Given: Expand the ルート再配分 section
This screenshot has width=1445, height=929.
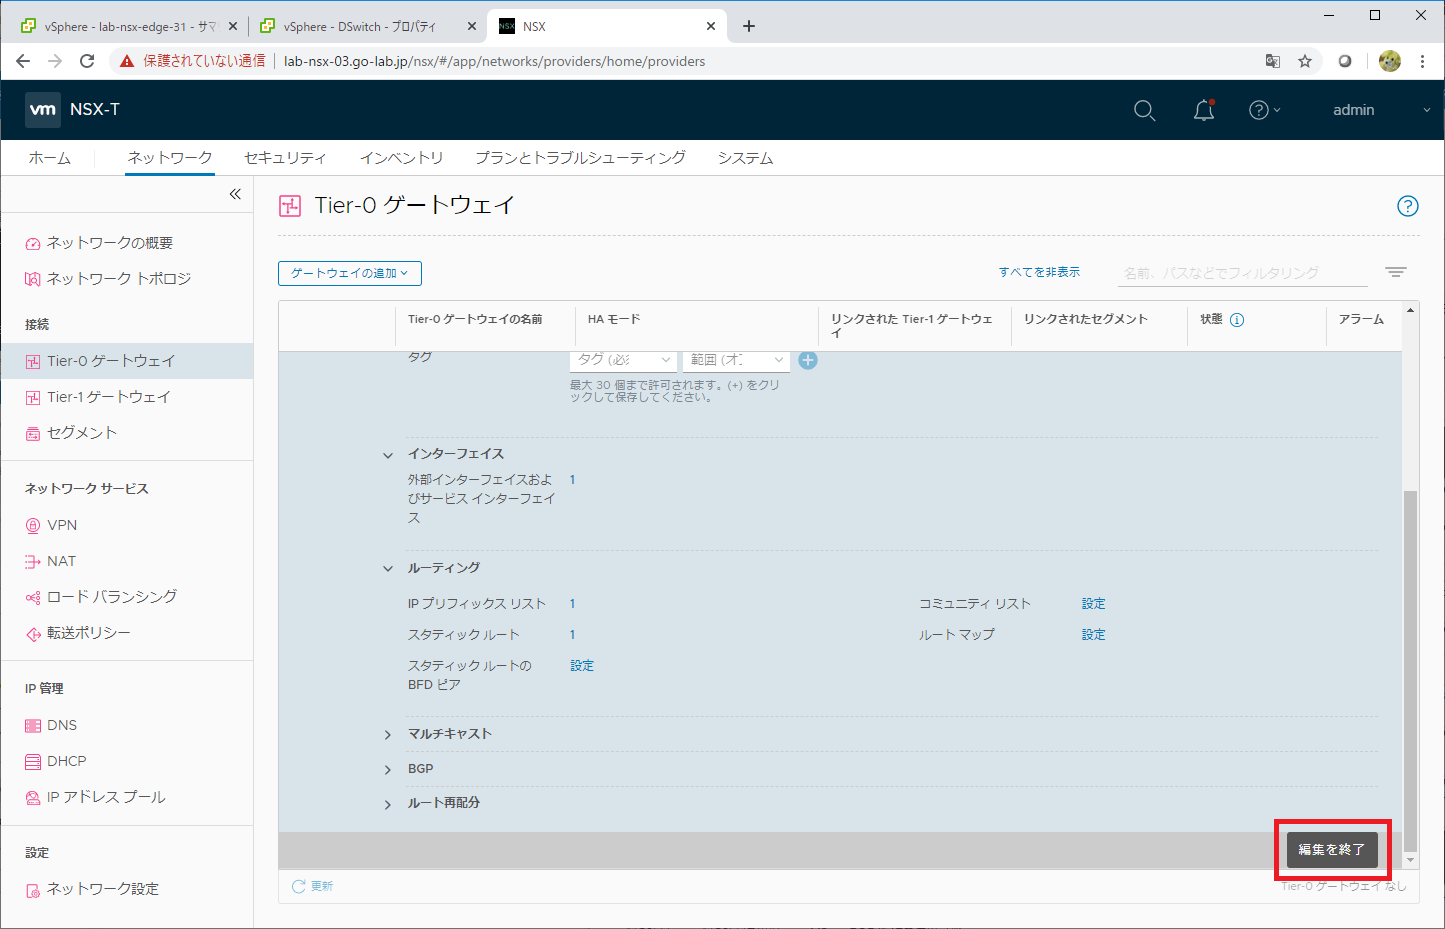Looking at the screenshot, I should (x=388, y=805).
